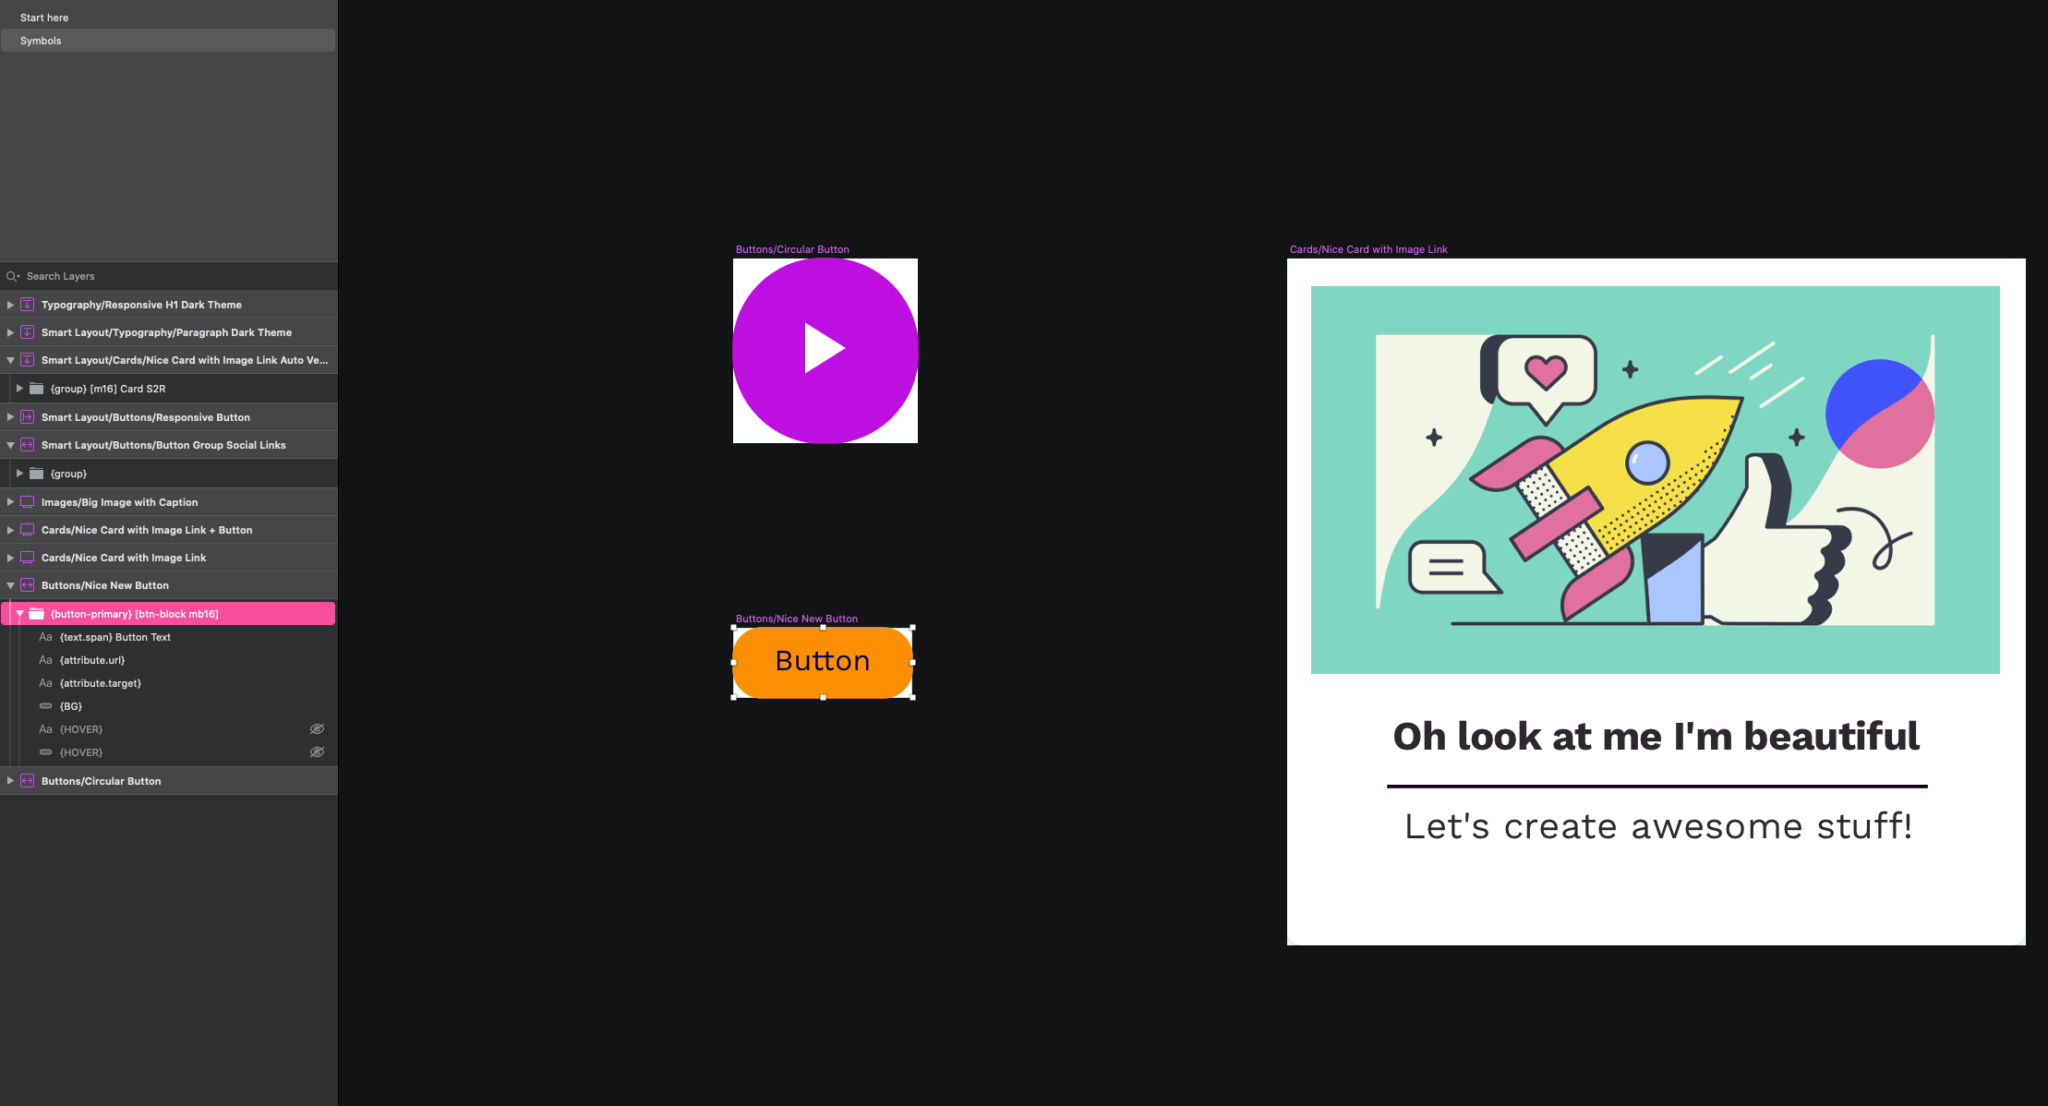Click the horizontal Smart Layout icon on Buttons/Nice New Button
2048x1106 pixels.
[26, 585]
